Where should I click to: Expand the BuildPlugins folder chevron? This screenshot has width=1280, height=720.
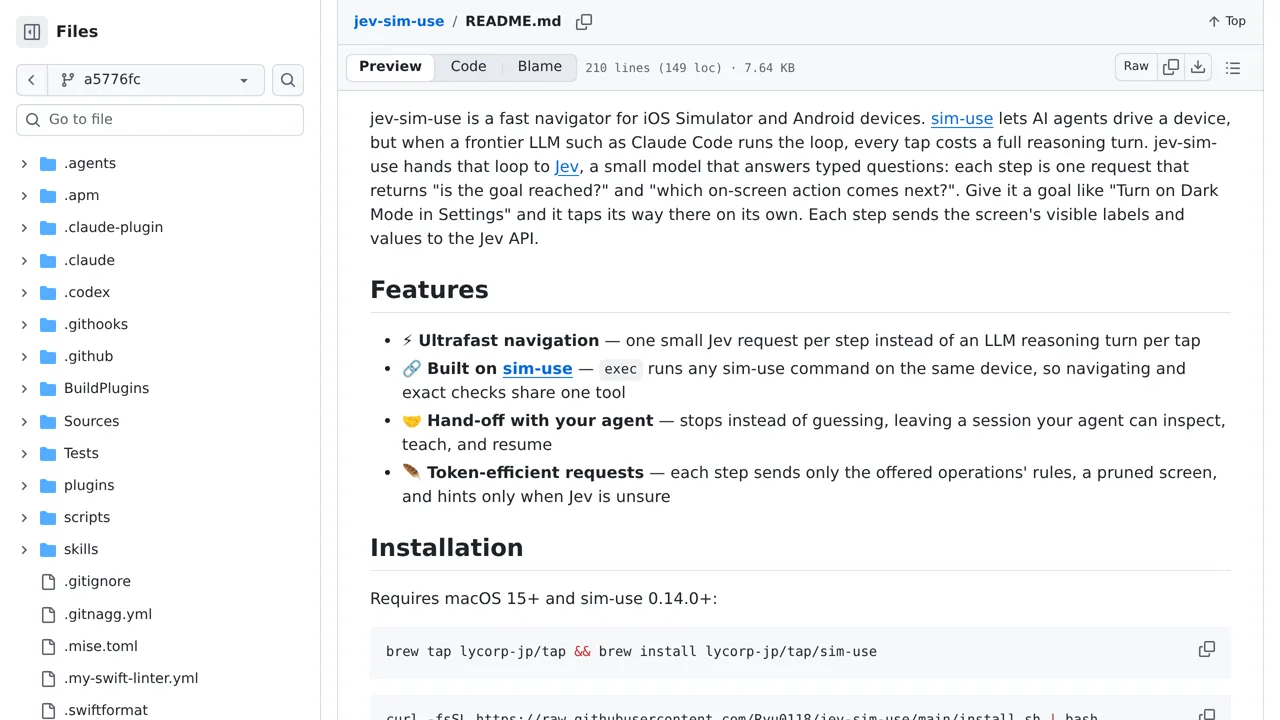[x=24, y=388]
